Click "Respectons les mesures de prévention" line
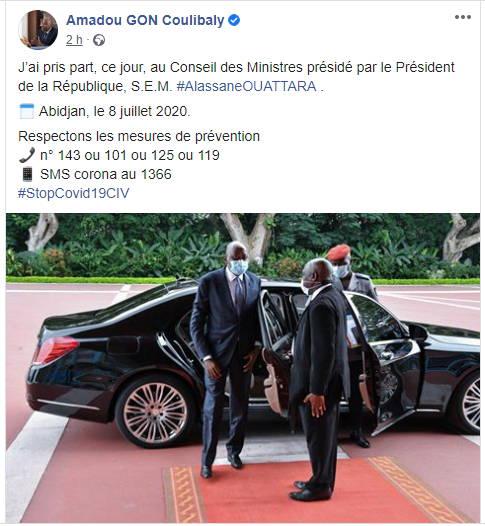 139,136
